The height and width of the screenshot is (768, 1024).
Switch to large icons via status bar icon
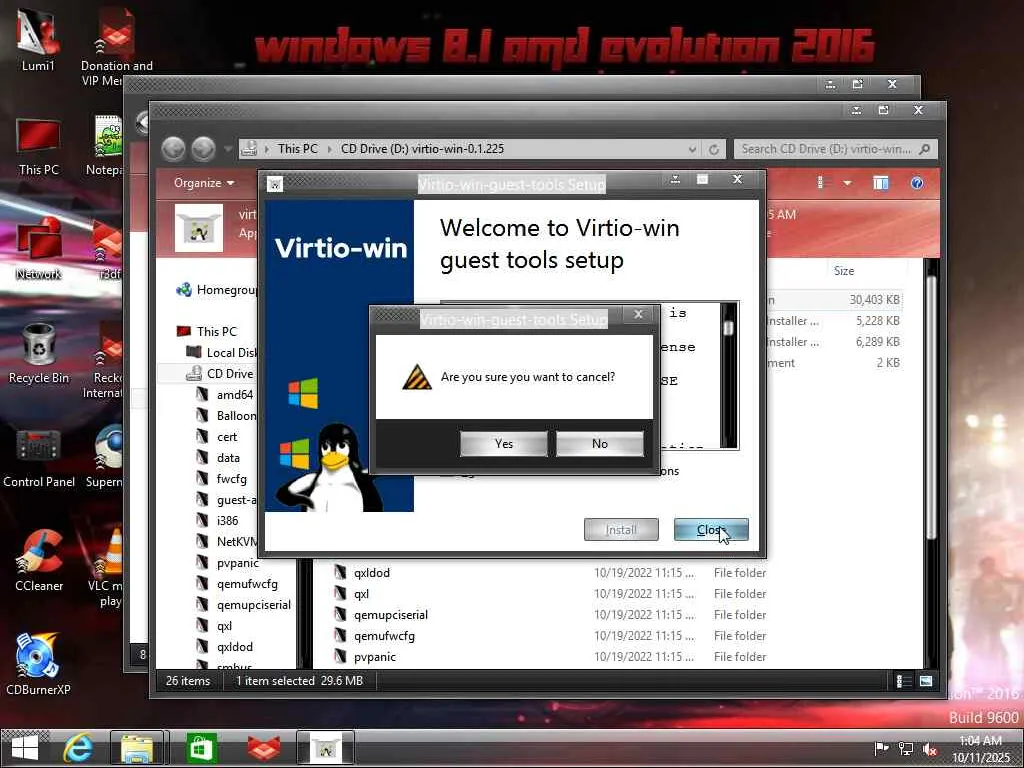[926, 681]
